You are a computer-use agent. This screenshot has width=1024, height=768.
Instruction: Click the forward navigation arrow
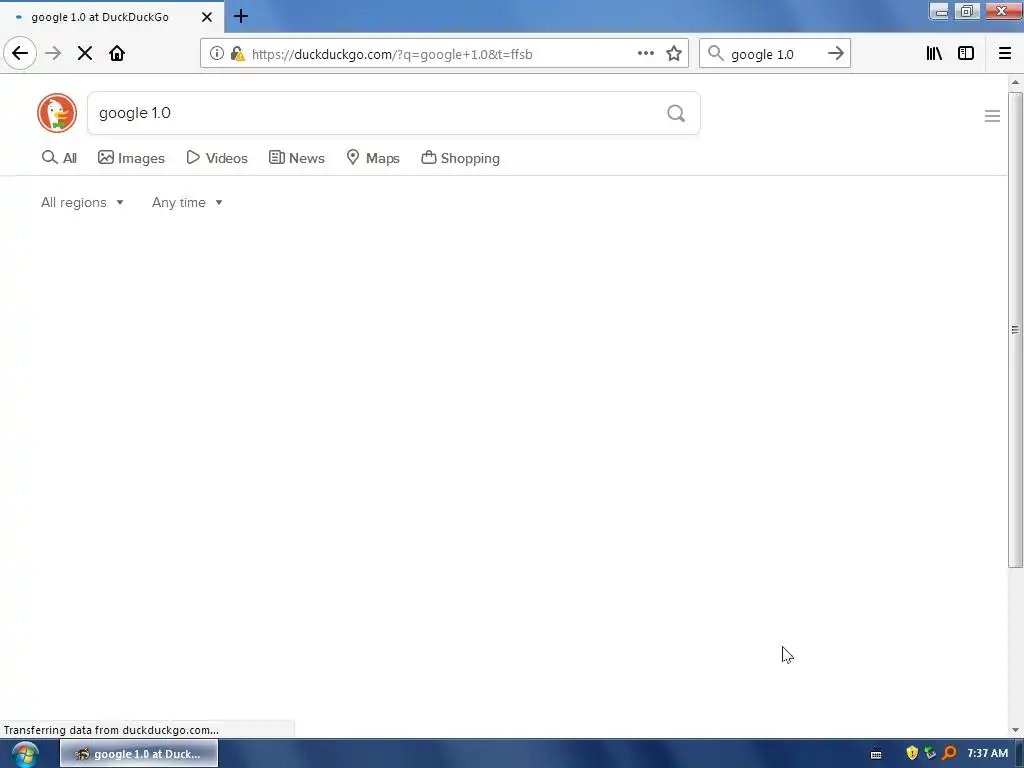coord(53,53)
